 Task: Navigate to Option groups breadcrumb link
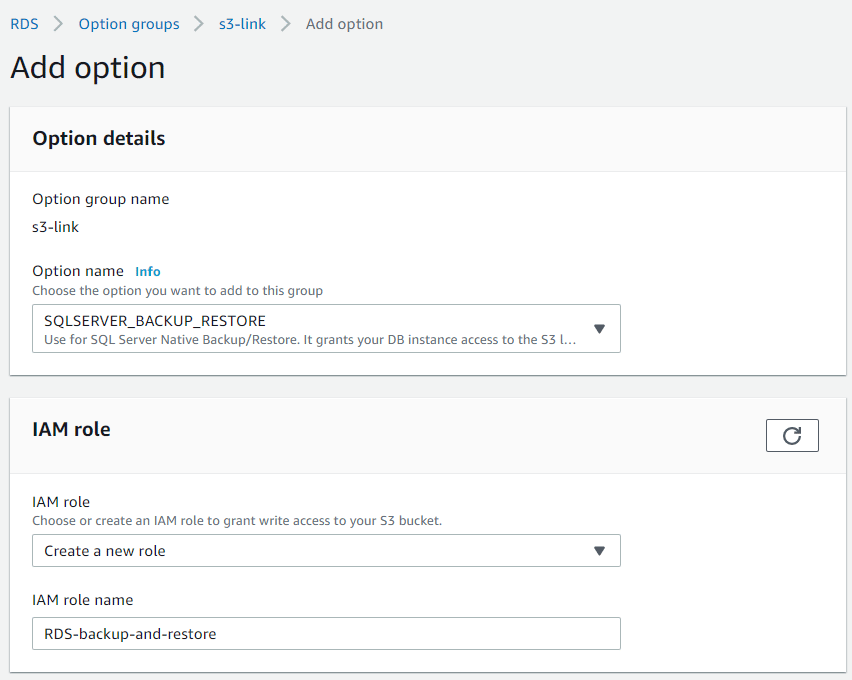129,24
